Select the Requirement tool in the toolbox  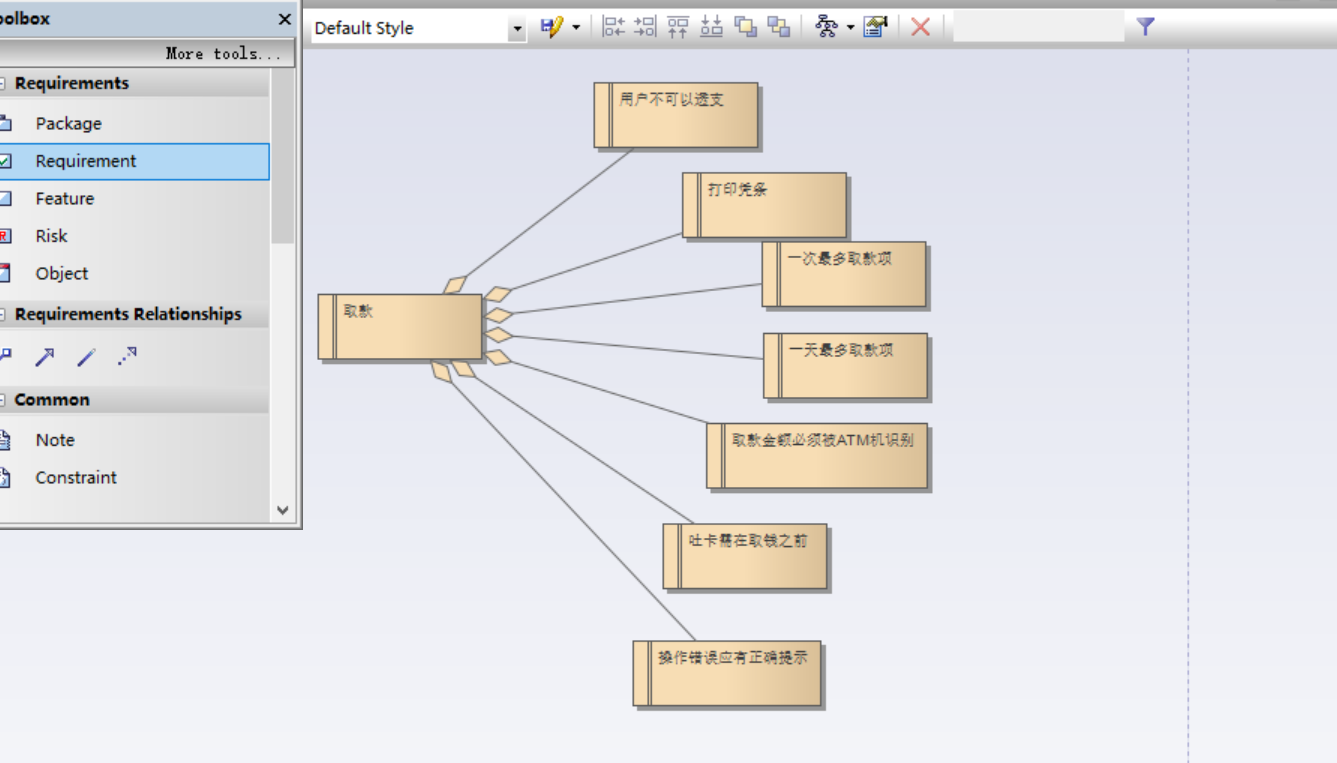pyautogui.click(x=134, y=161)
